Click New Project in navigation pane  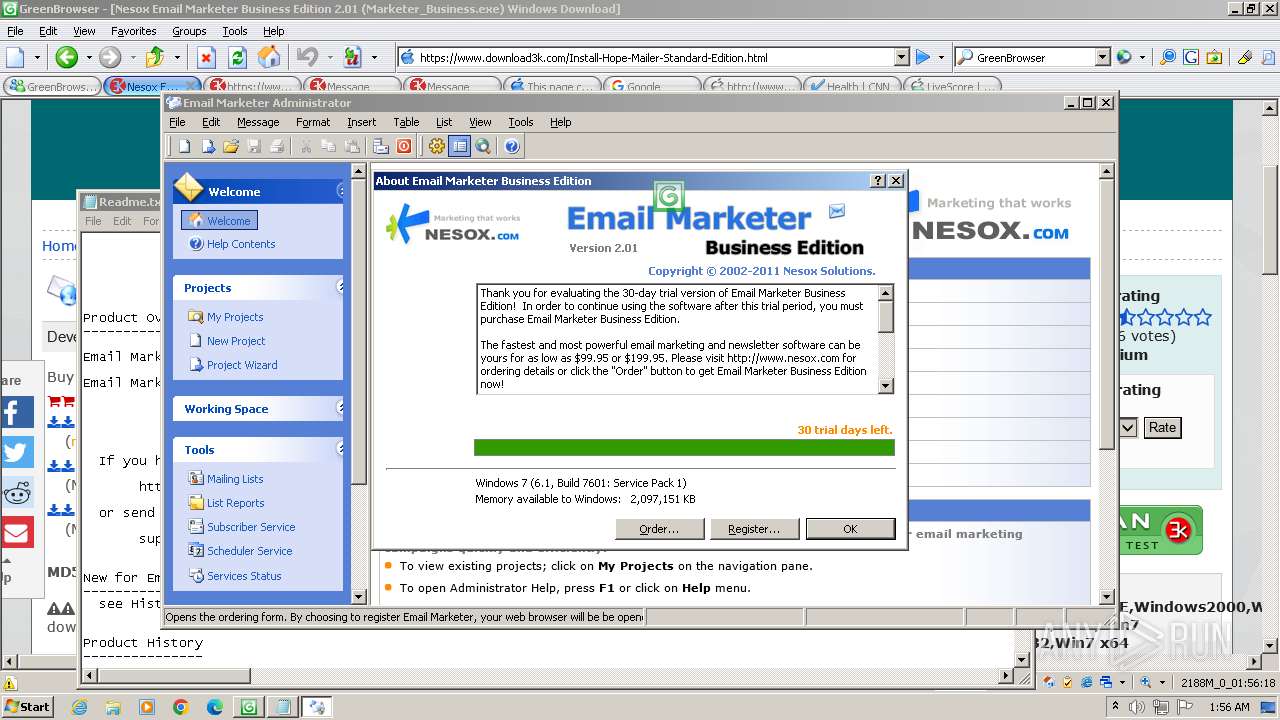point(236,341)
